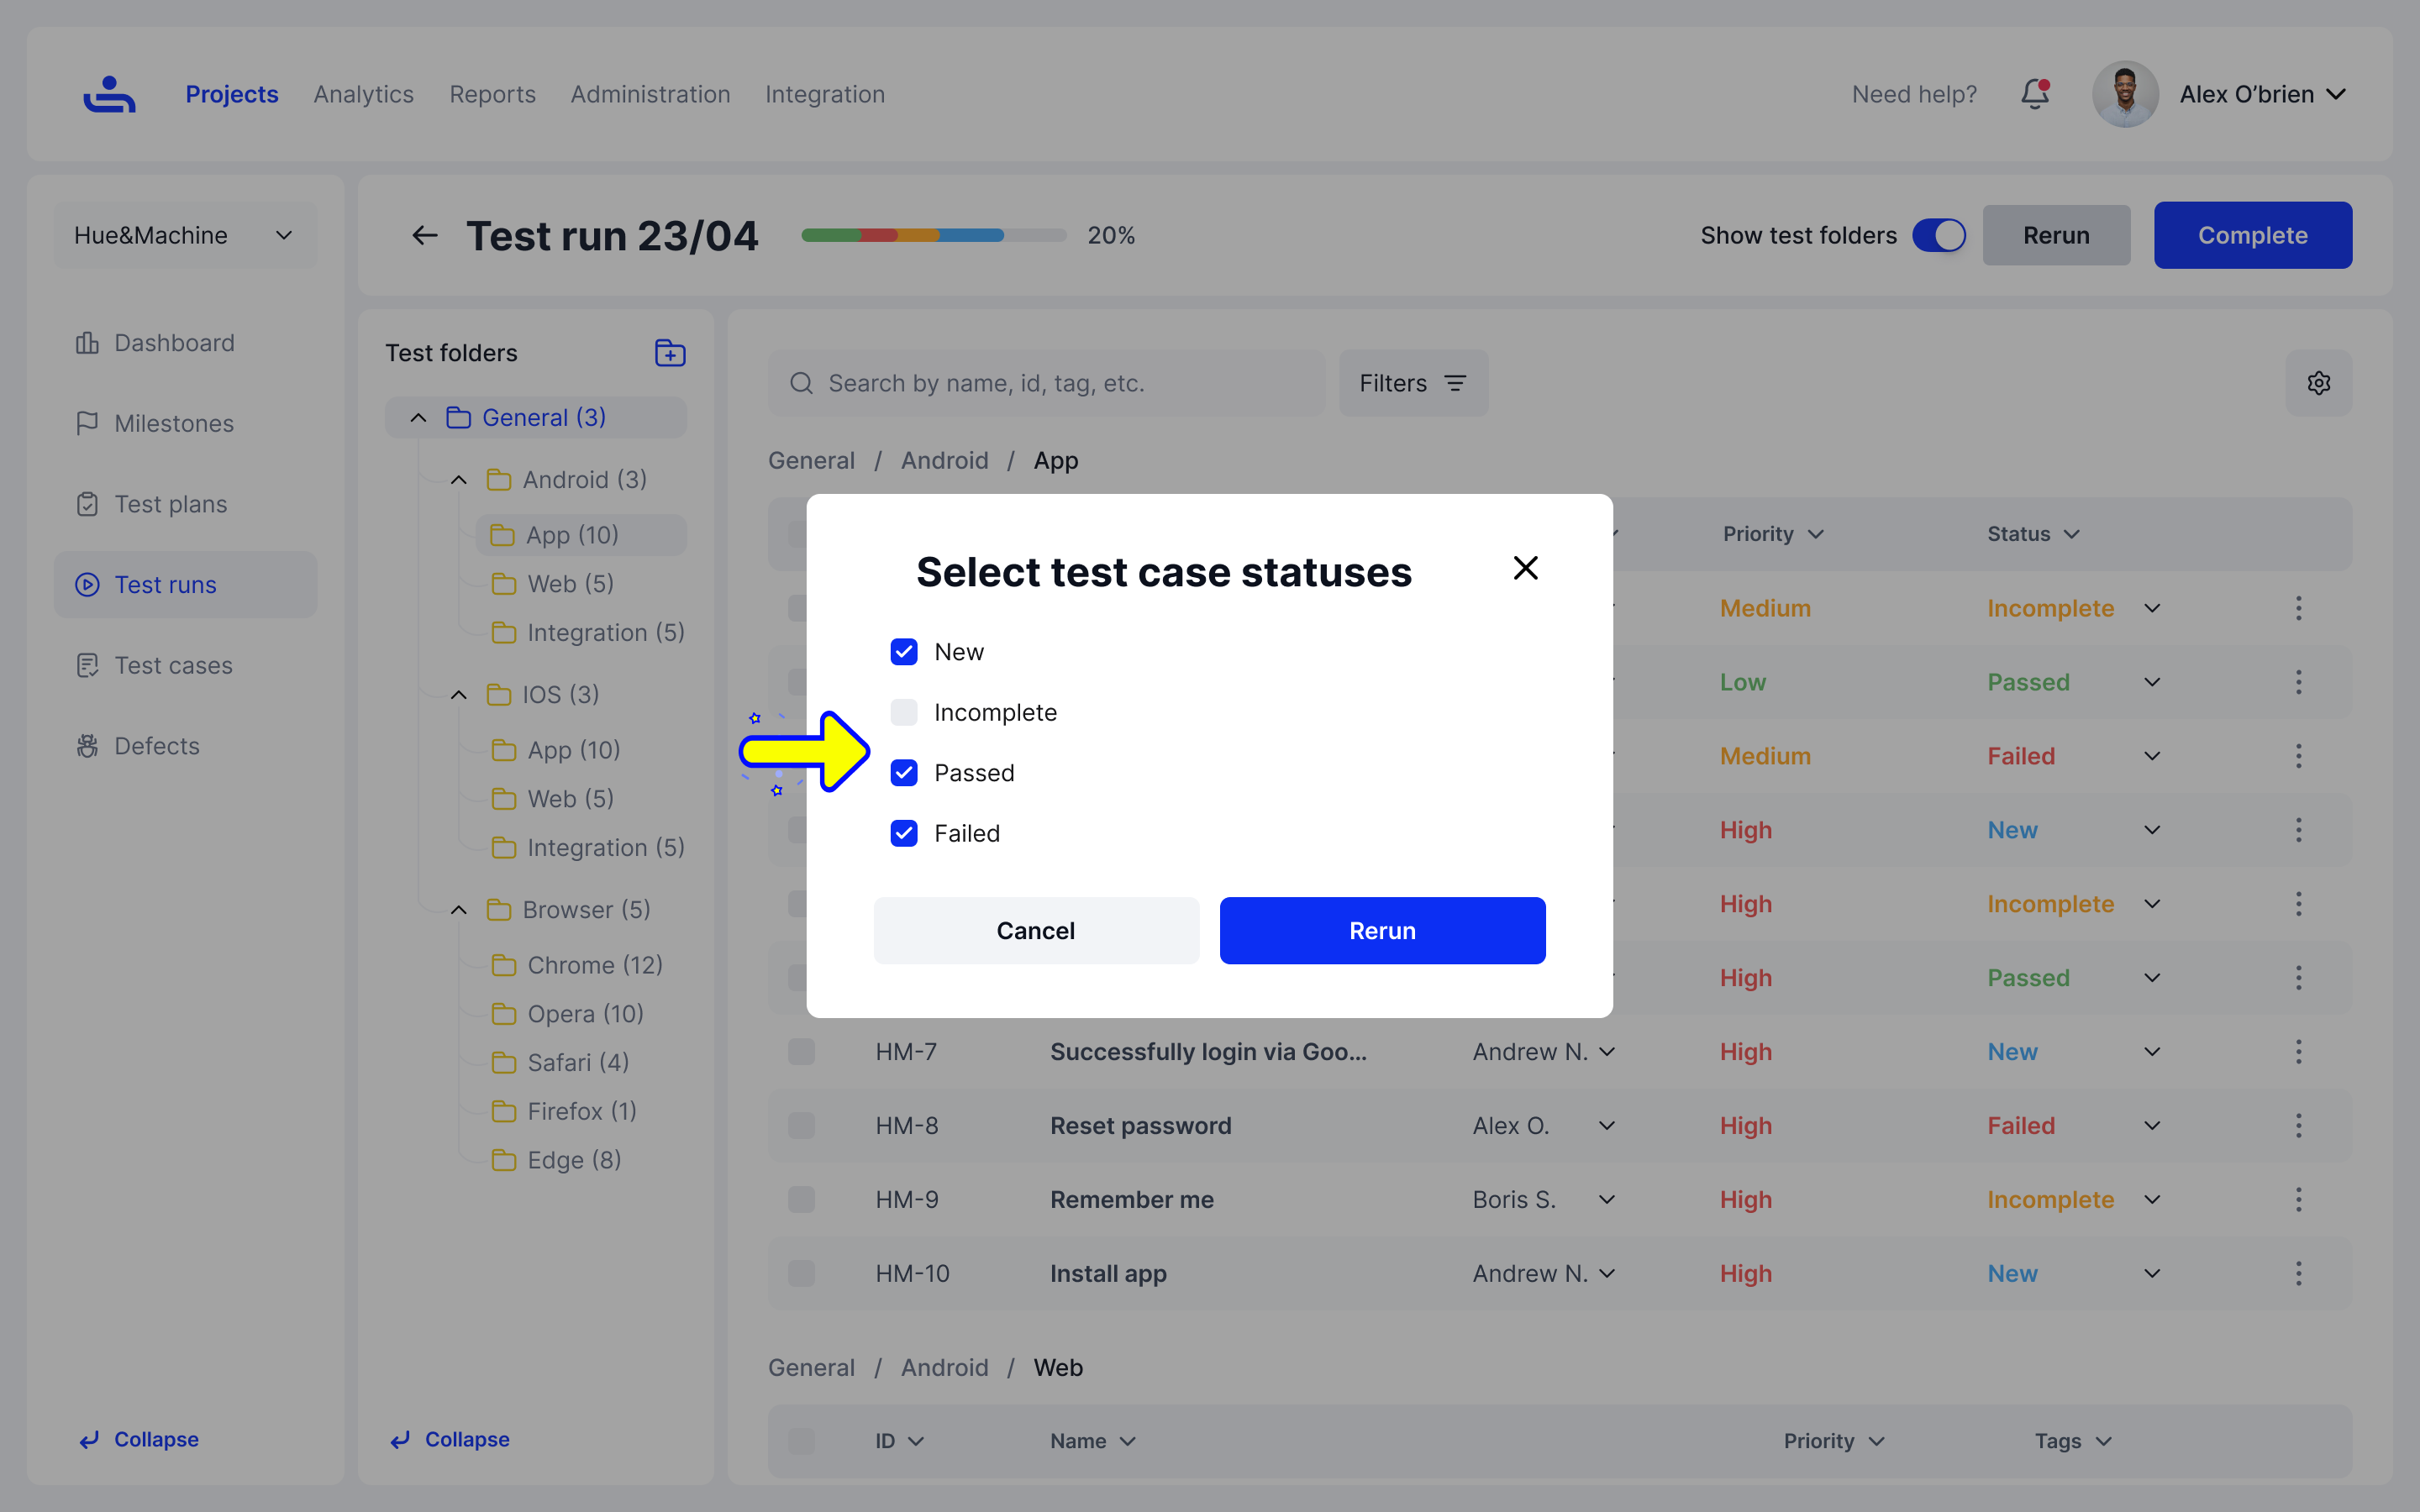Open the Integration tab

(825, 94)
